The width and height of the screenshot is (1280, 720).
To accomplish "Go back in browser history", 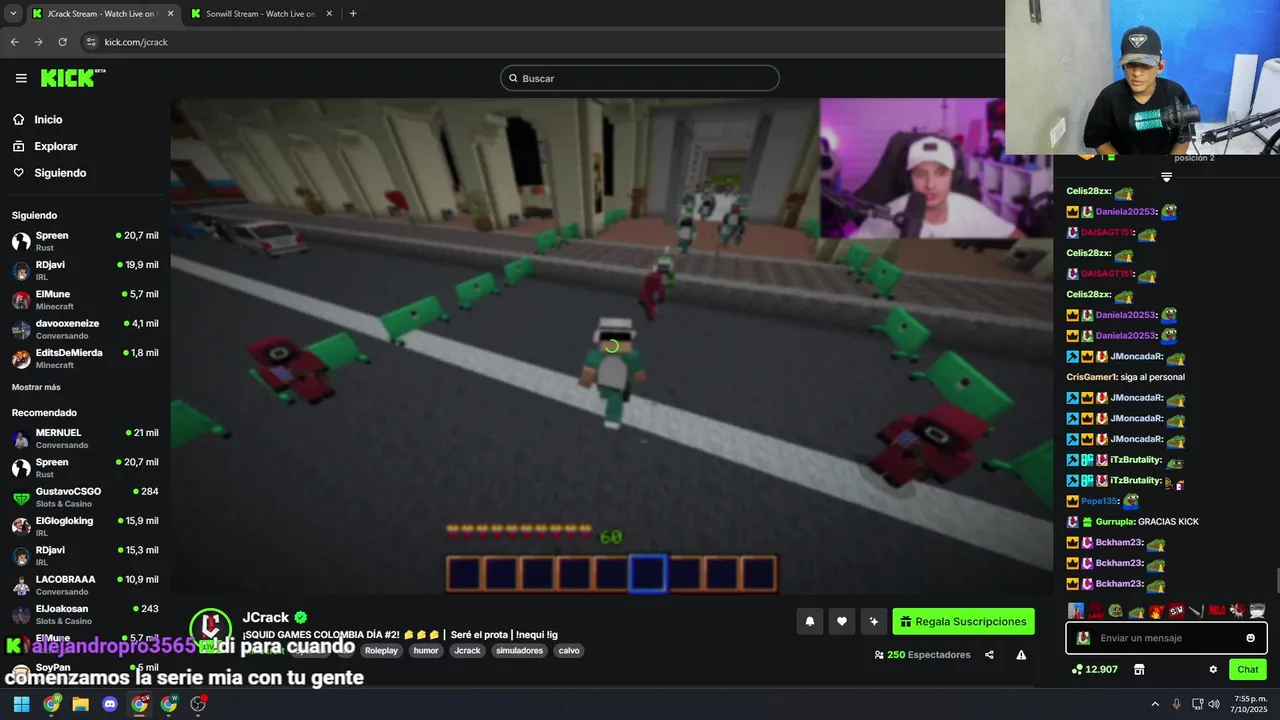I will 14,42.
